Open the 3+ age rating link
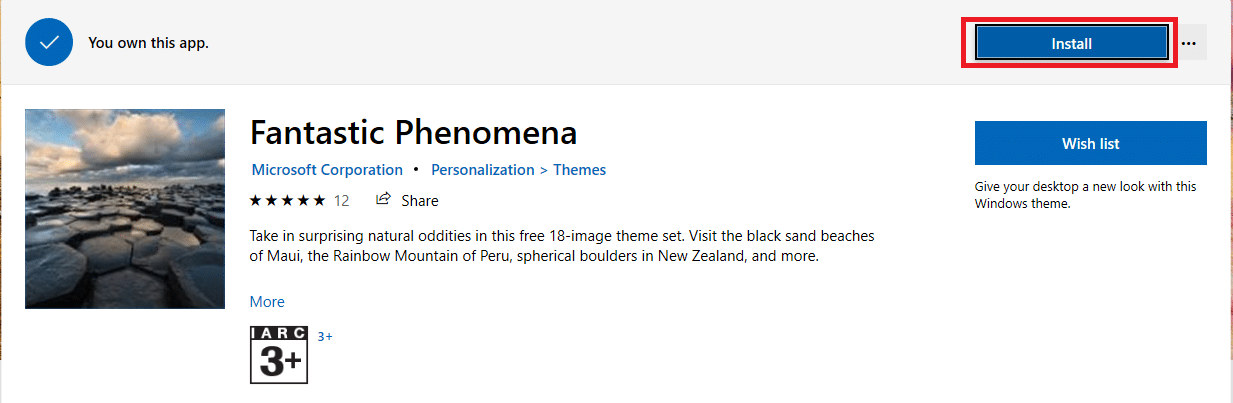Image resolution: width=1233 pixels, height=403 pixels. coord(325,337)
